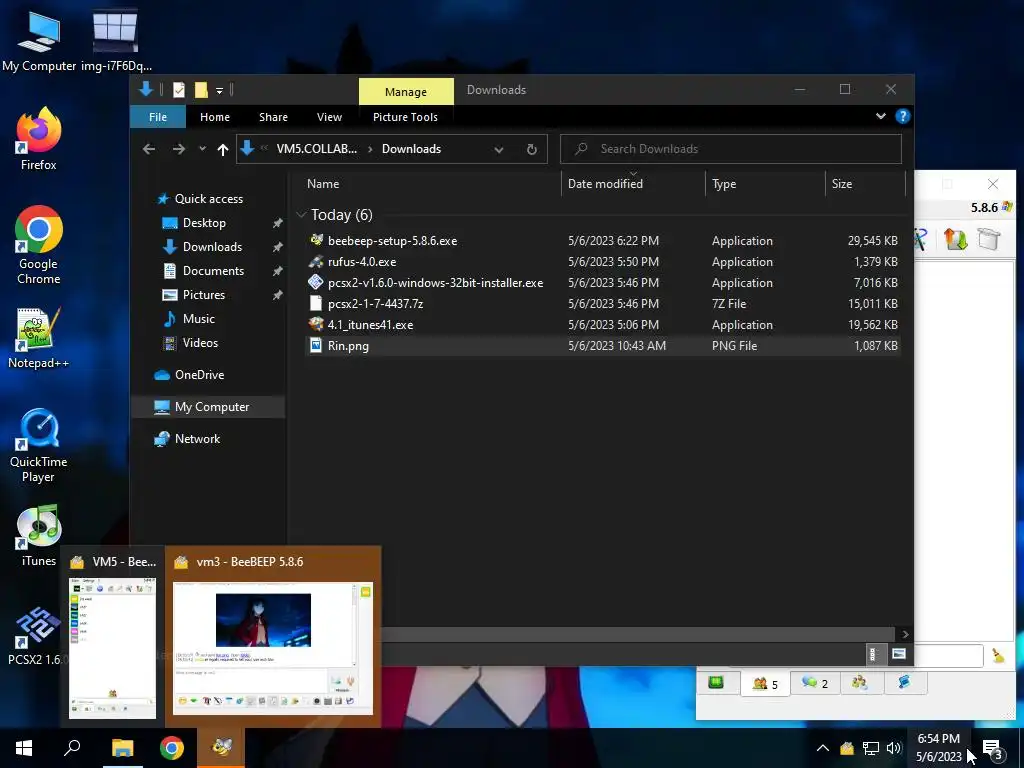The height and width of the screenshot is (768, 1024).
Task: Open the Notepad++ desktop shortcut
Action: tap(39, 338)
